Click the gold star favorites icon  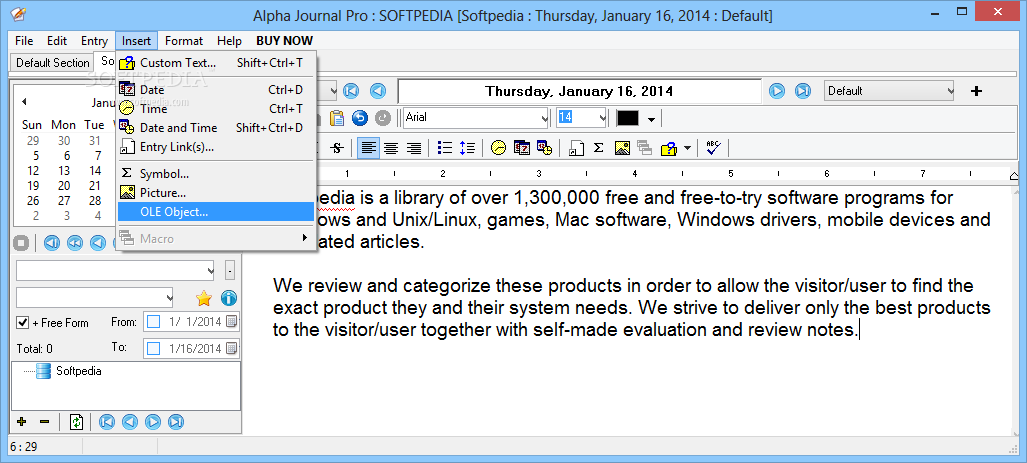click(x=204, y=298)
